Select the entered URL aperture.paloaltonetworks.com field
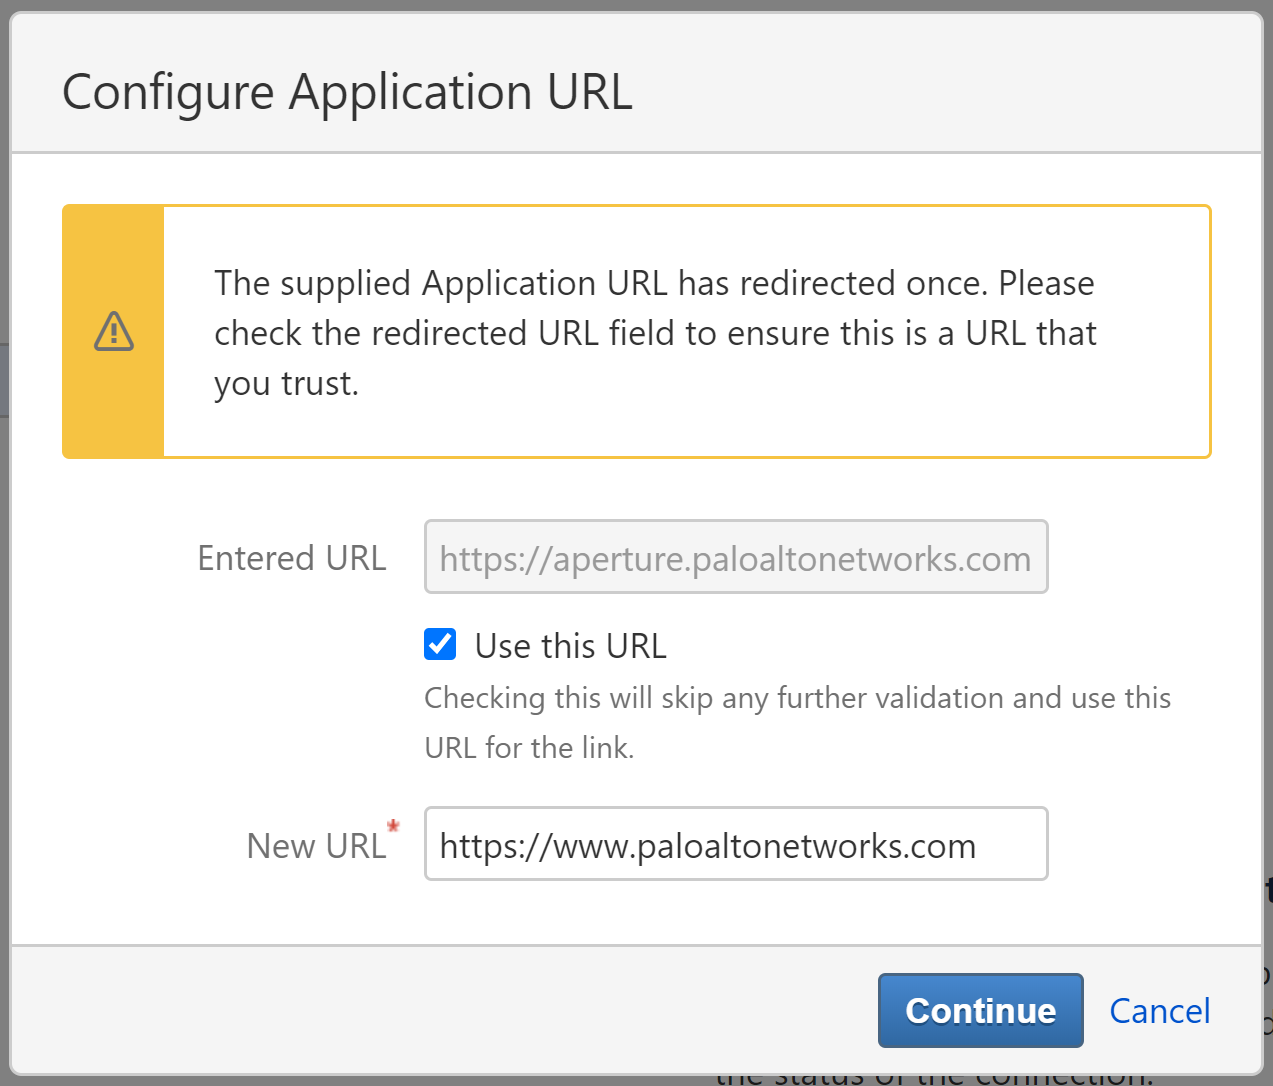Image resolution: width=1273 pixels, height=1086 pixels. [x=736, y=557]
